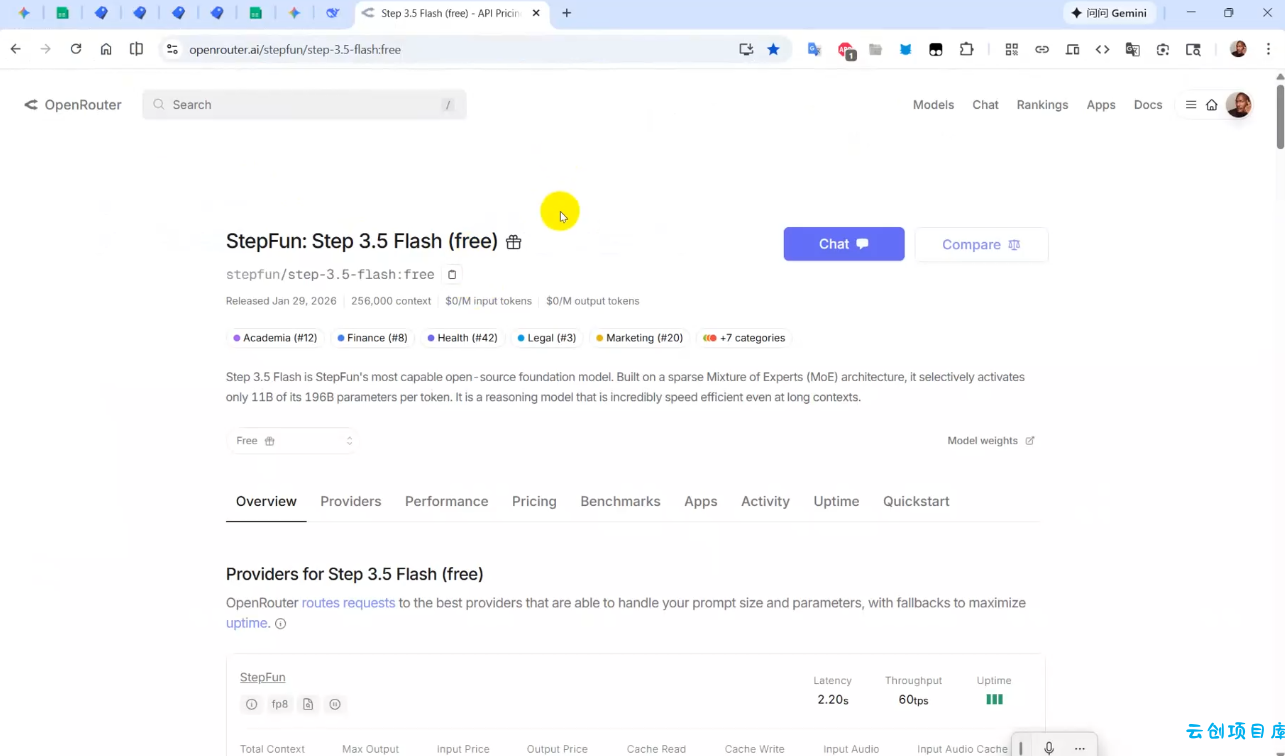
Task: Bookmark this page with the star icon
Action: coord(773,49)
